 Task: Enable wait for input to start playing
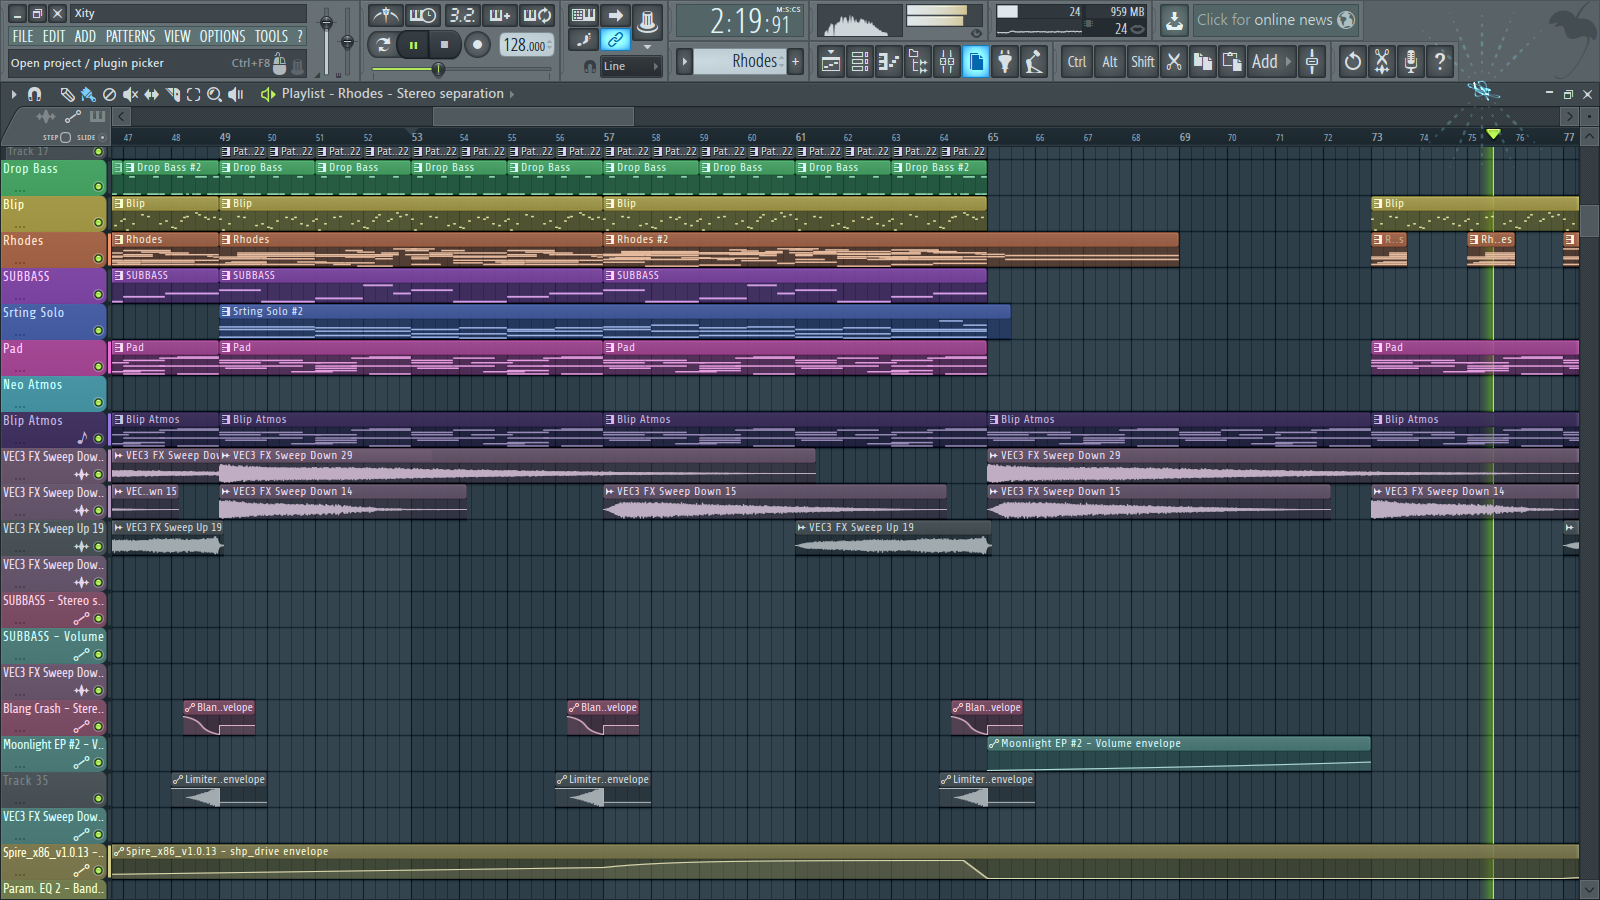click(422, 15)
